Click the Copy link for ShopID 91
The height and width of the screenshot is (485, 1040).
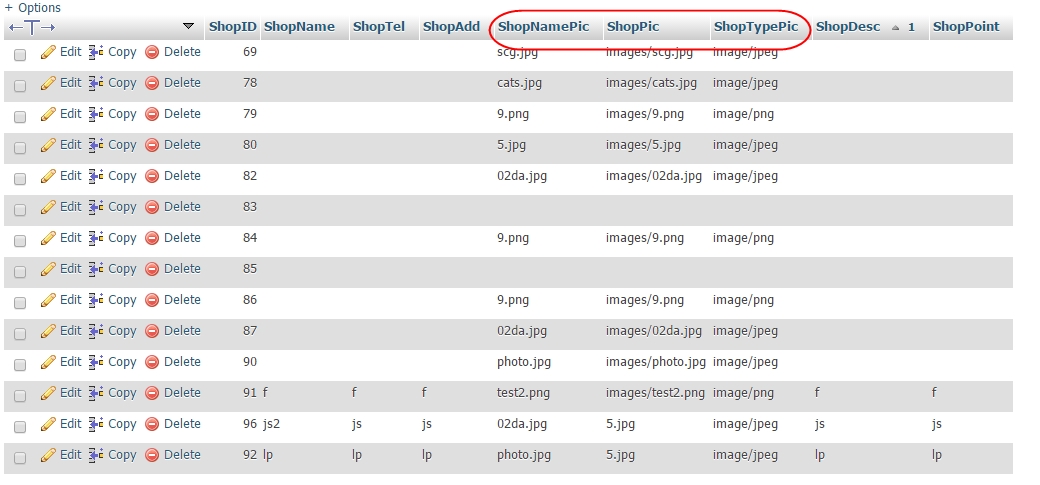click(122, 393)
